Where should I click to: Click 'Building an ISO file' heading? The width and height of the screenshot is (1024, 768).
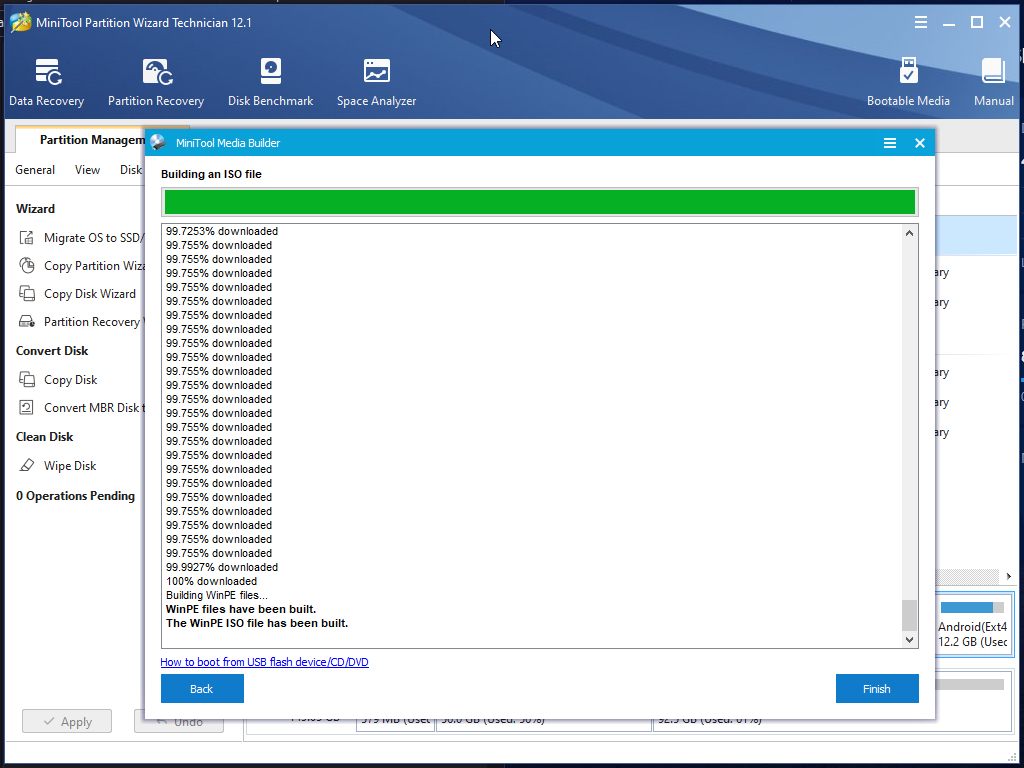click(x=212, y=174)
